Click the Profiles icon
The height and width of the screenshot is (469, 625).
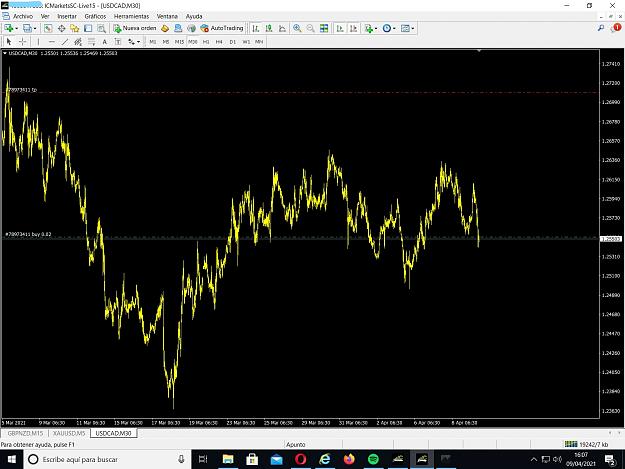point(27,28)
